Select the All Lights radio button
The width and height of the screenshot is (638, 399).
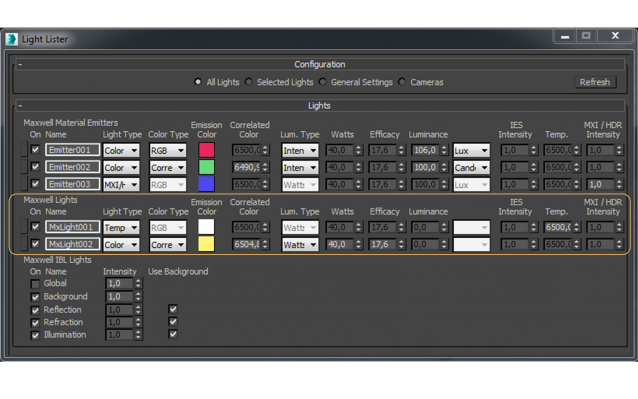[198, 82]
